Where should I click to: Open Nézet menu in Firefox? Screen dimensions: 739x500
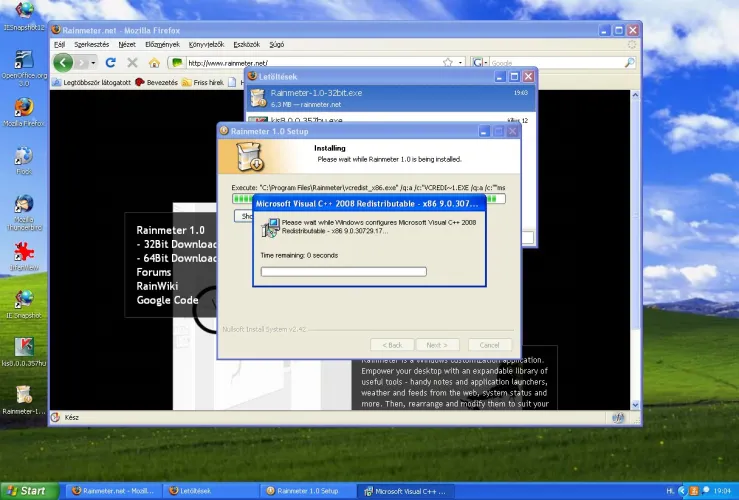pos(127,44)
